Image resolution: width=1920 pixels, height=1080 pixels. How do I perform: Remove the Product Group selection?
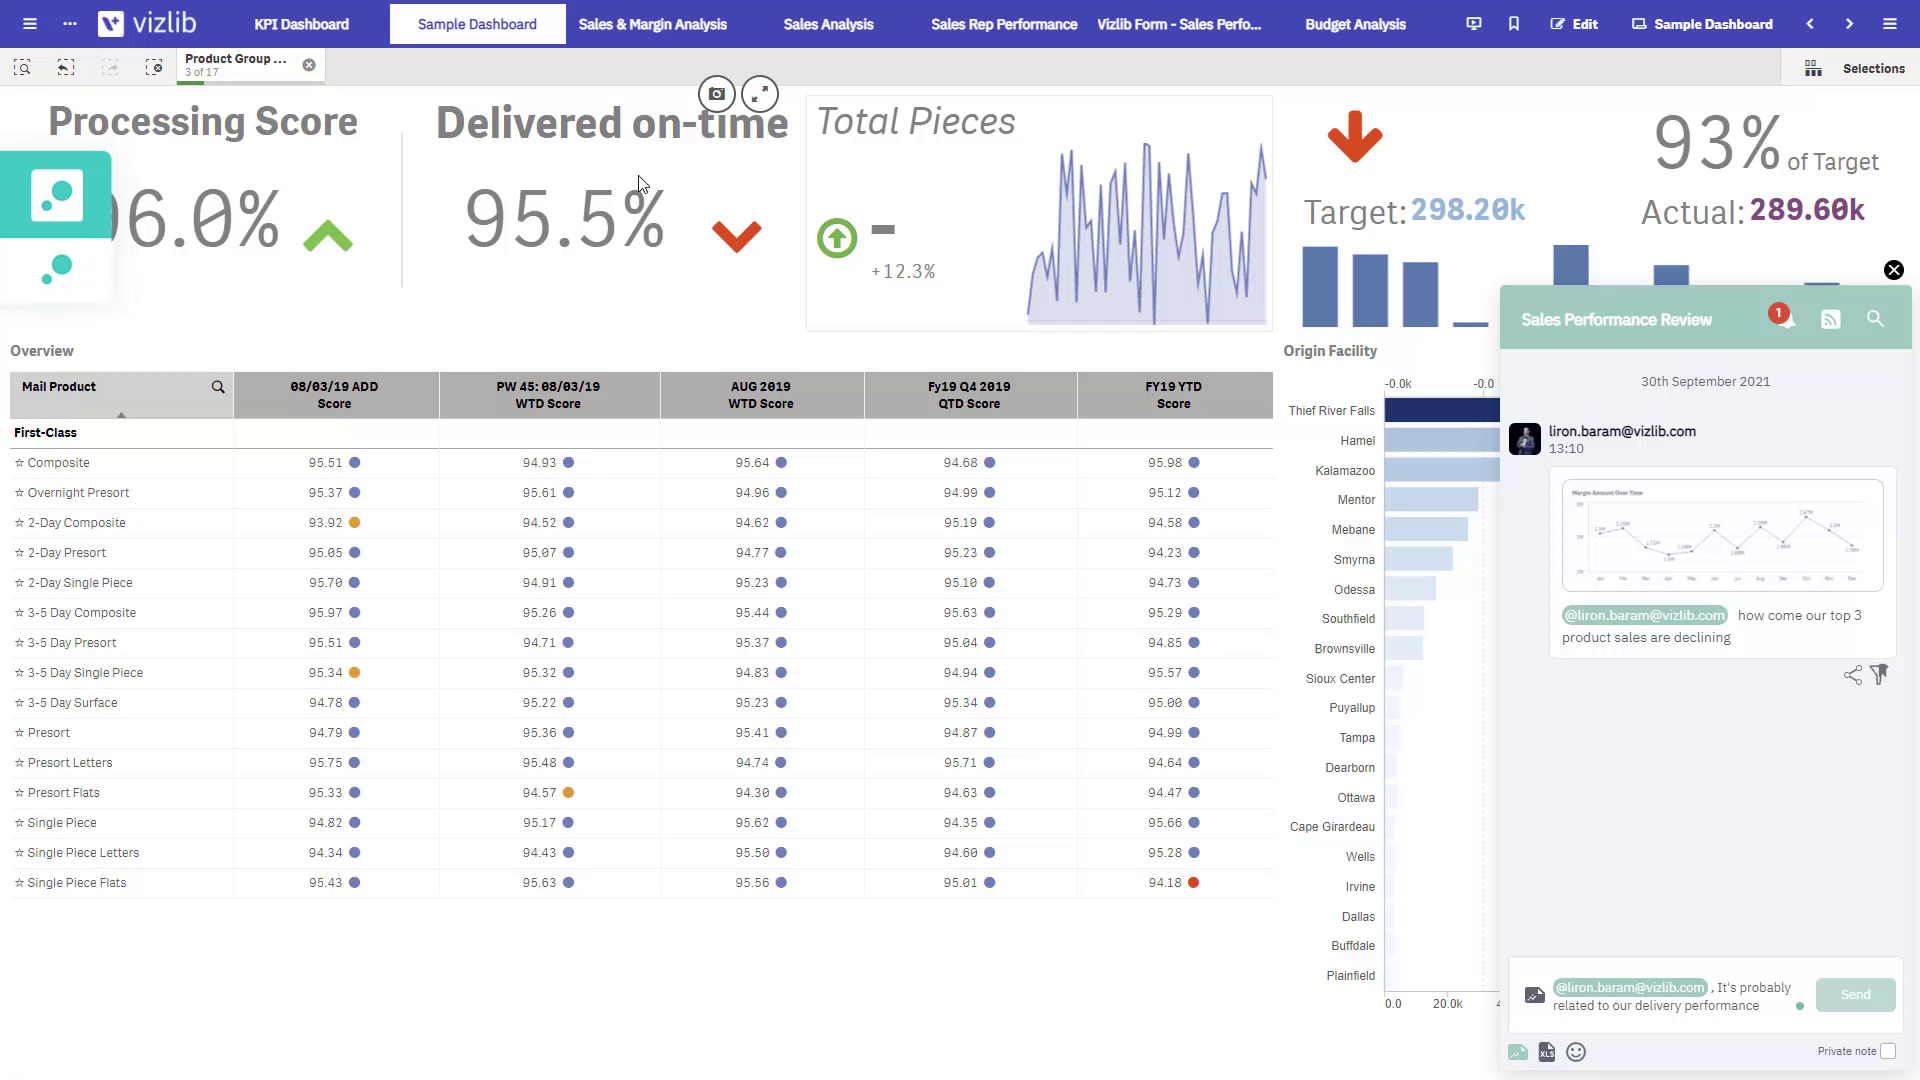309,65
